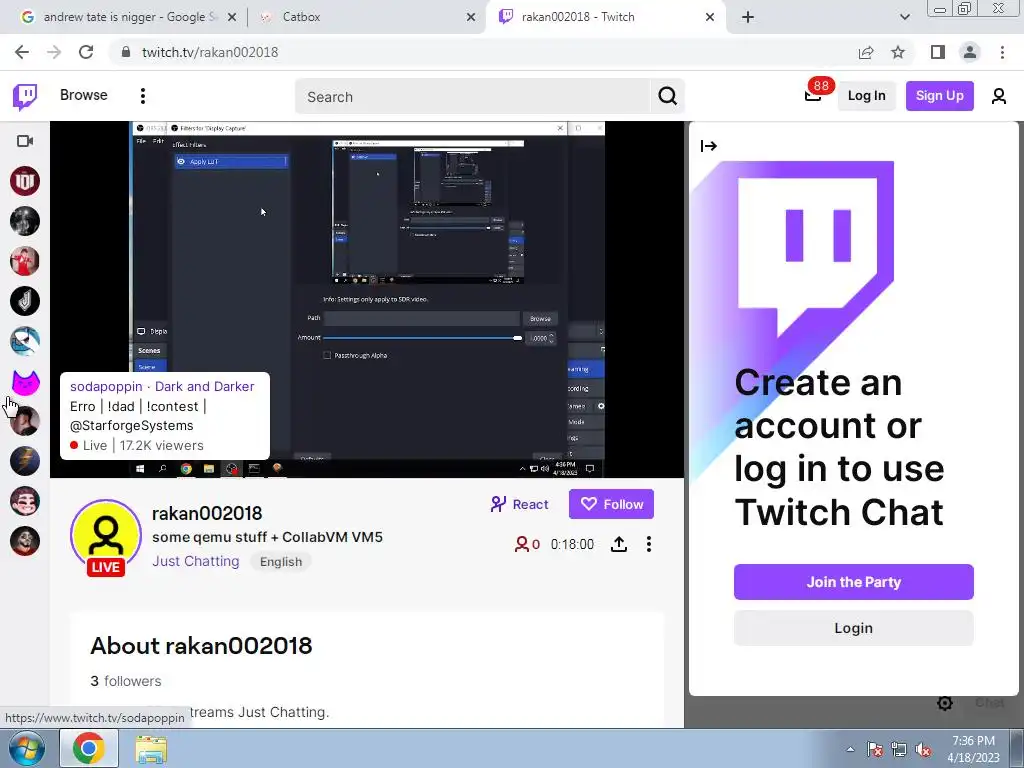Click Chrome in the Windows taskbar
Viewport: 1024px width, 768px height.
[x=89, y=748]
